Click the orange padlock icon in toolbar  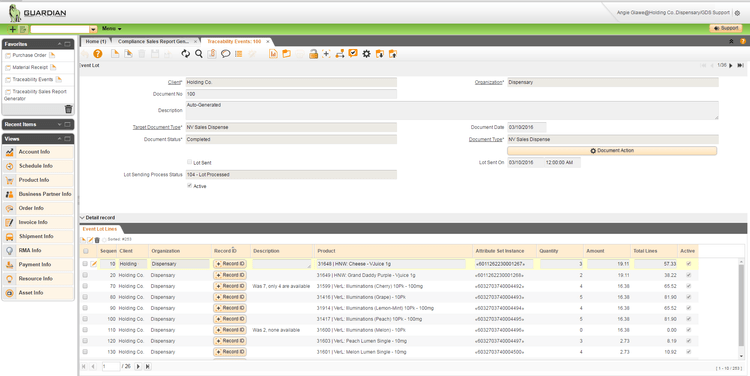(x=313, y=54)
